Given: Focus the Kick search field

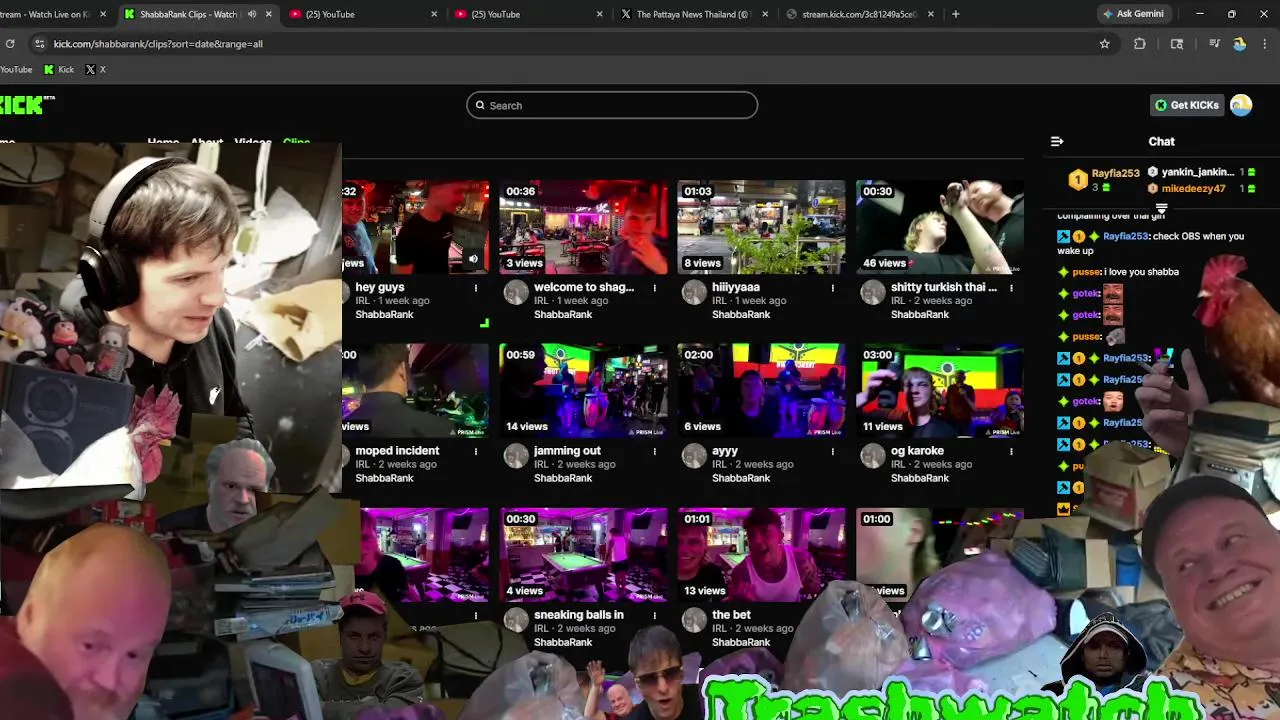Looking at the screenshot, I should click(x=612, y=105).
